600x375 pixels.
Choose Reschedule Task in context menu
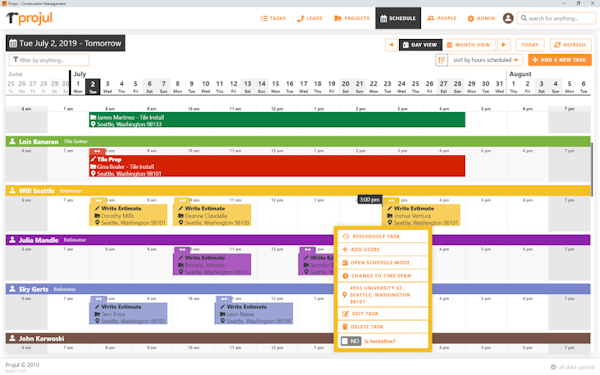click(x=383, y=236)
